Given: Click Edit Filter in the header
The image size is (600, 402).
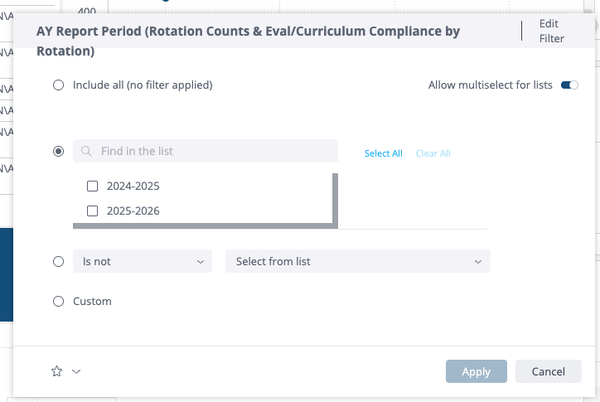Looking at the screenshot, I should (x=551, y=31).
